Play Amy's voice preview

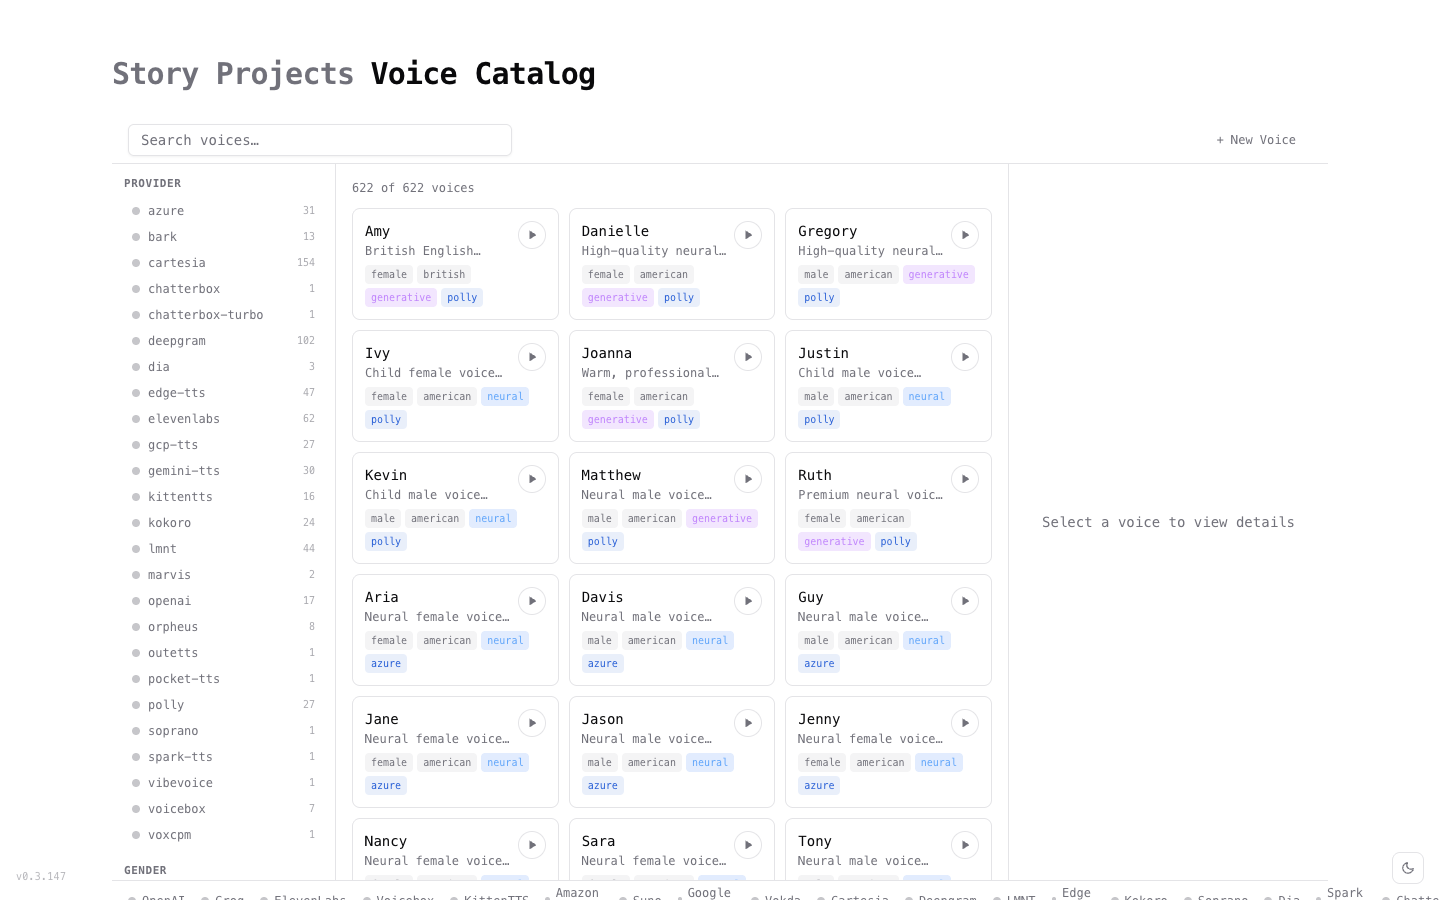click(x=532, y=235)
